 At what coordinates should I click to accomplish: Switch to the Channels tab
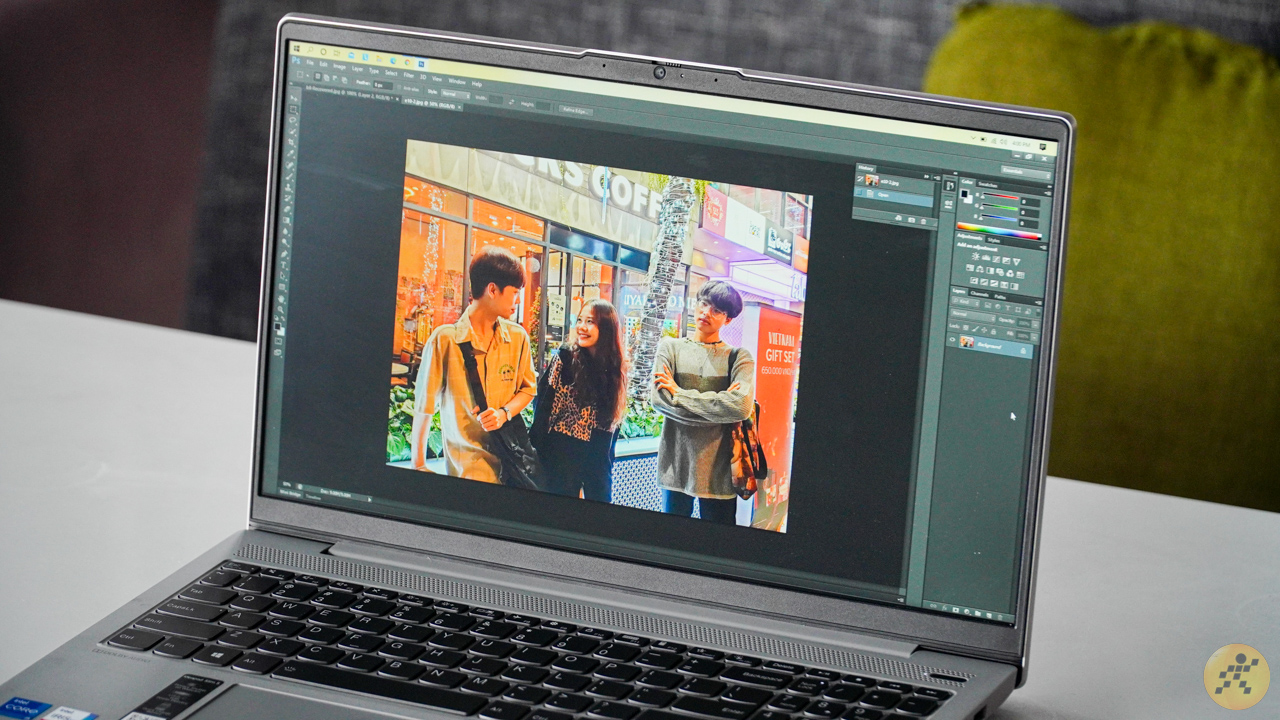pos(979,295)
